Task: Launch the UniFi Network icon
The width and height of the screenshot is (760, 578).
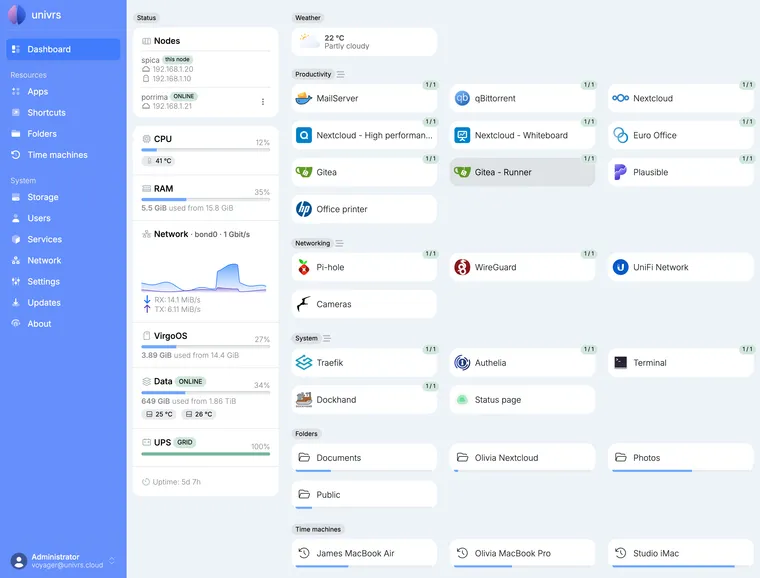Action: click(x=620, y=267)
